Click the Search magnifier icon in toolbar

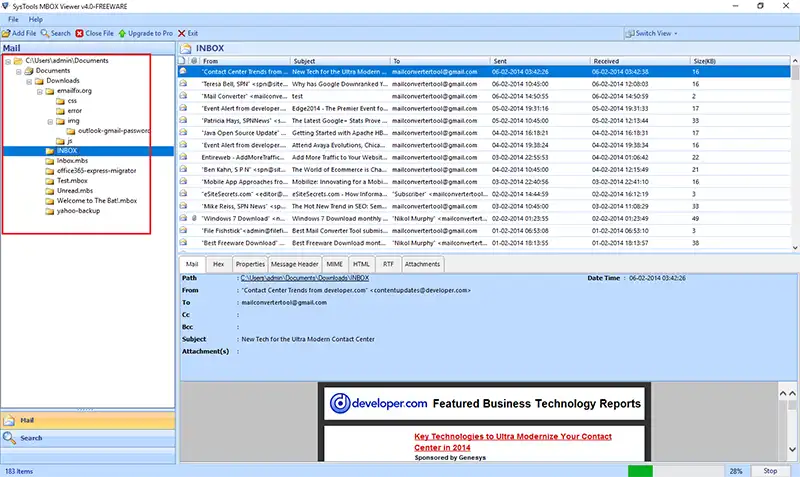tap(44, 33)
